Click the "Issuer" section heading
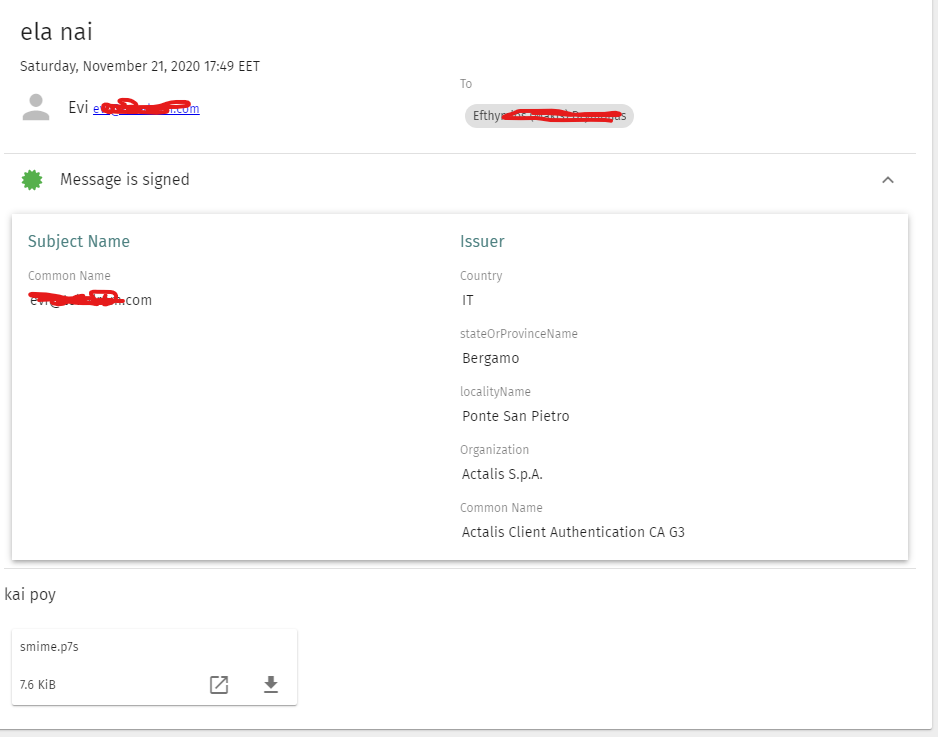This screenshot has height=737, width=938. (482, 241)
